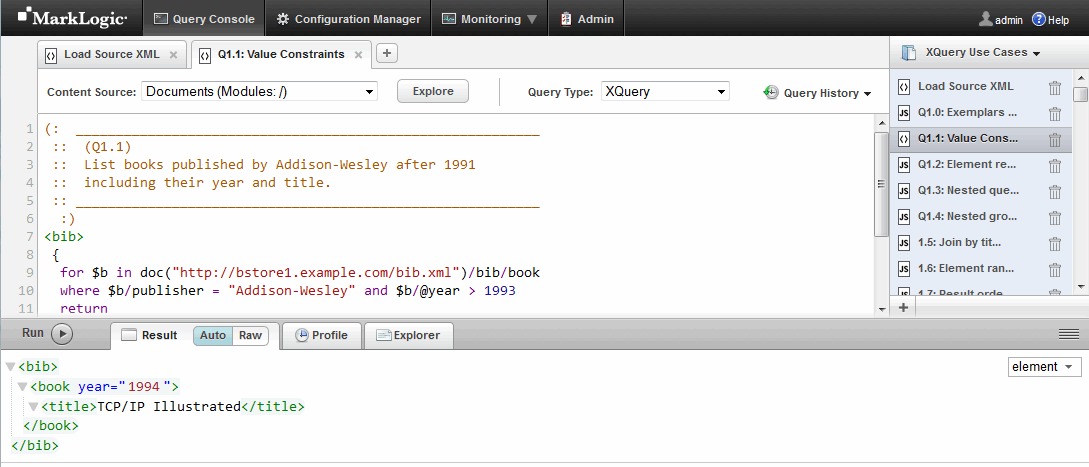Click the editor scrollbar down arrow
Viewport: 1089px width, 467px height.
pos(881,309)
